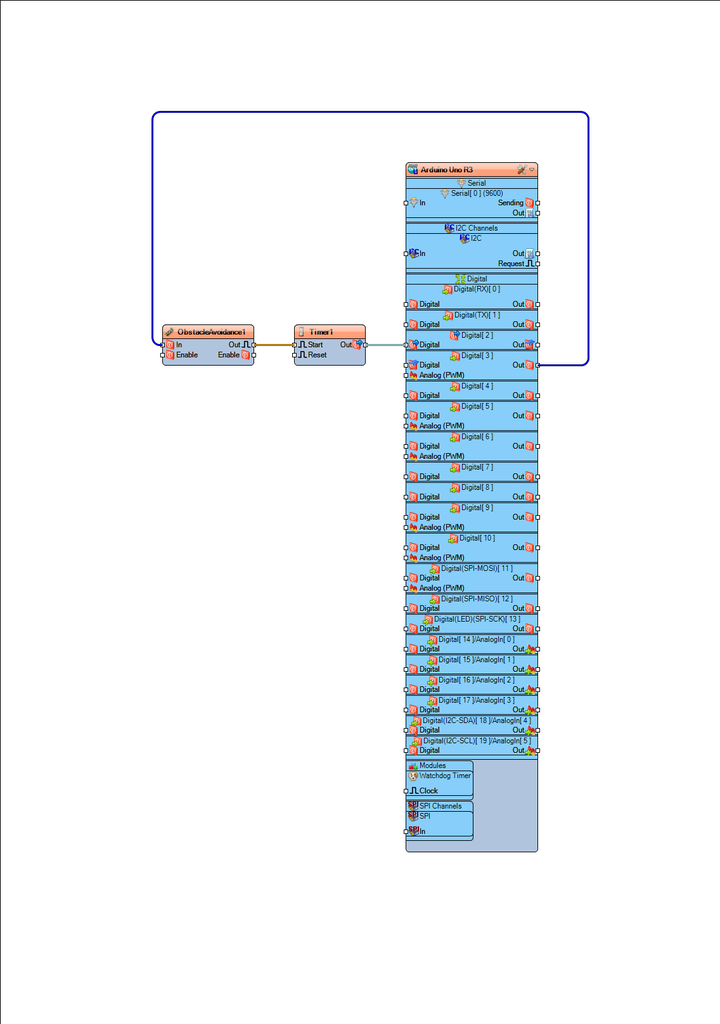Open the Arduino Uno R3 header dropdown arrow

[532, 170]
